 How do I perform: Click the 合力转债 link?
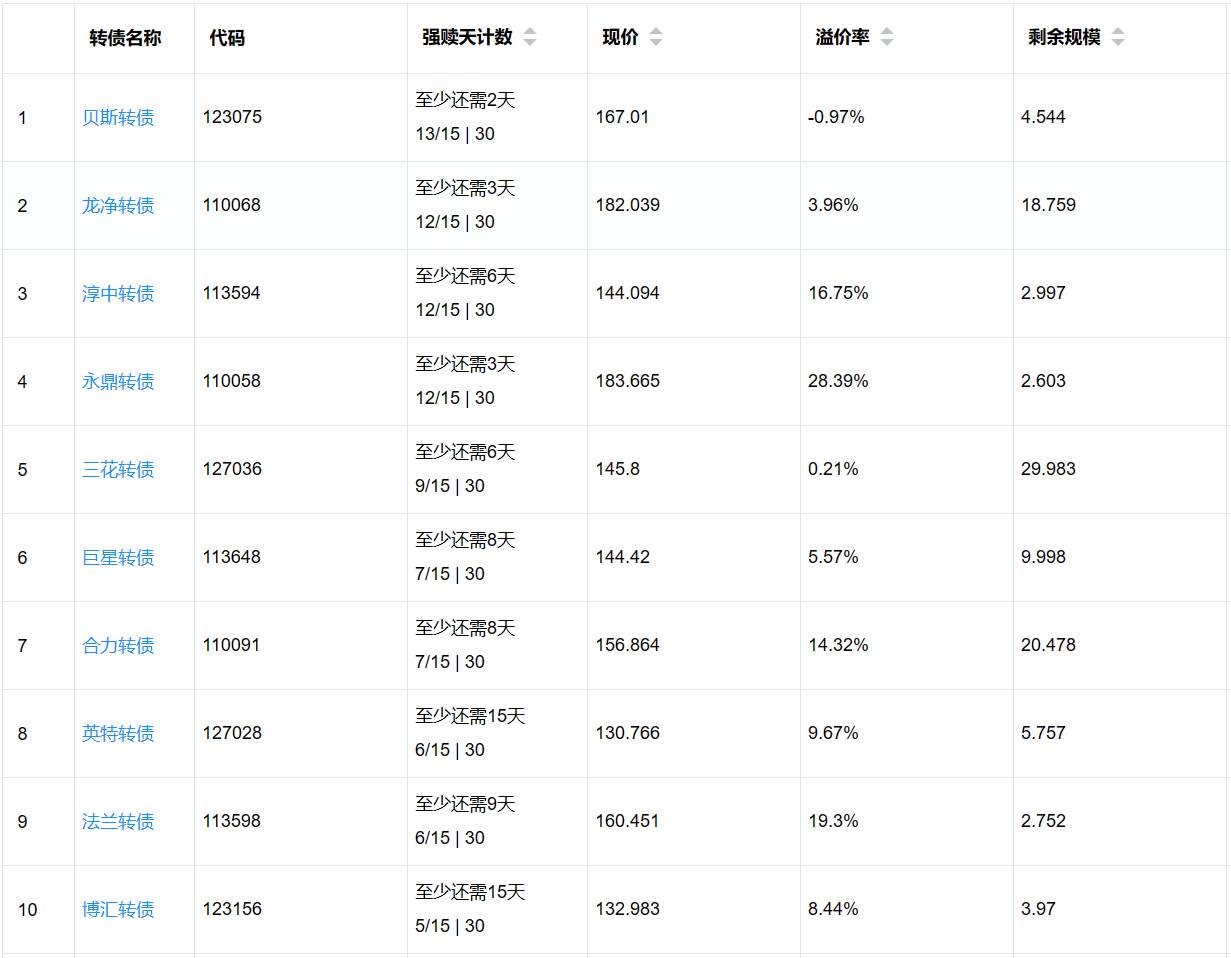[x=118, y=646]
